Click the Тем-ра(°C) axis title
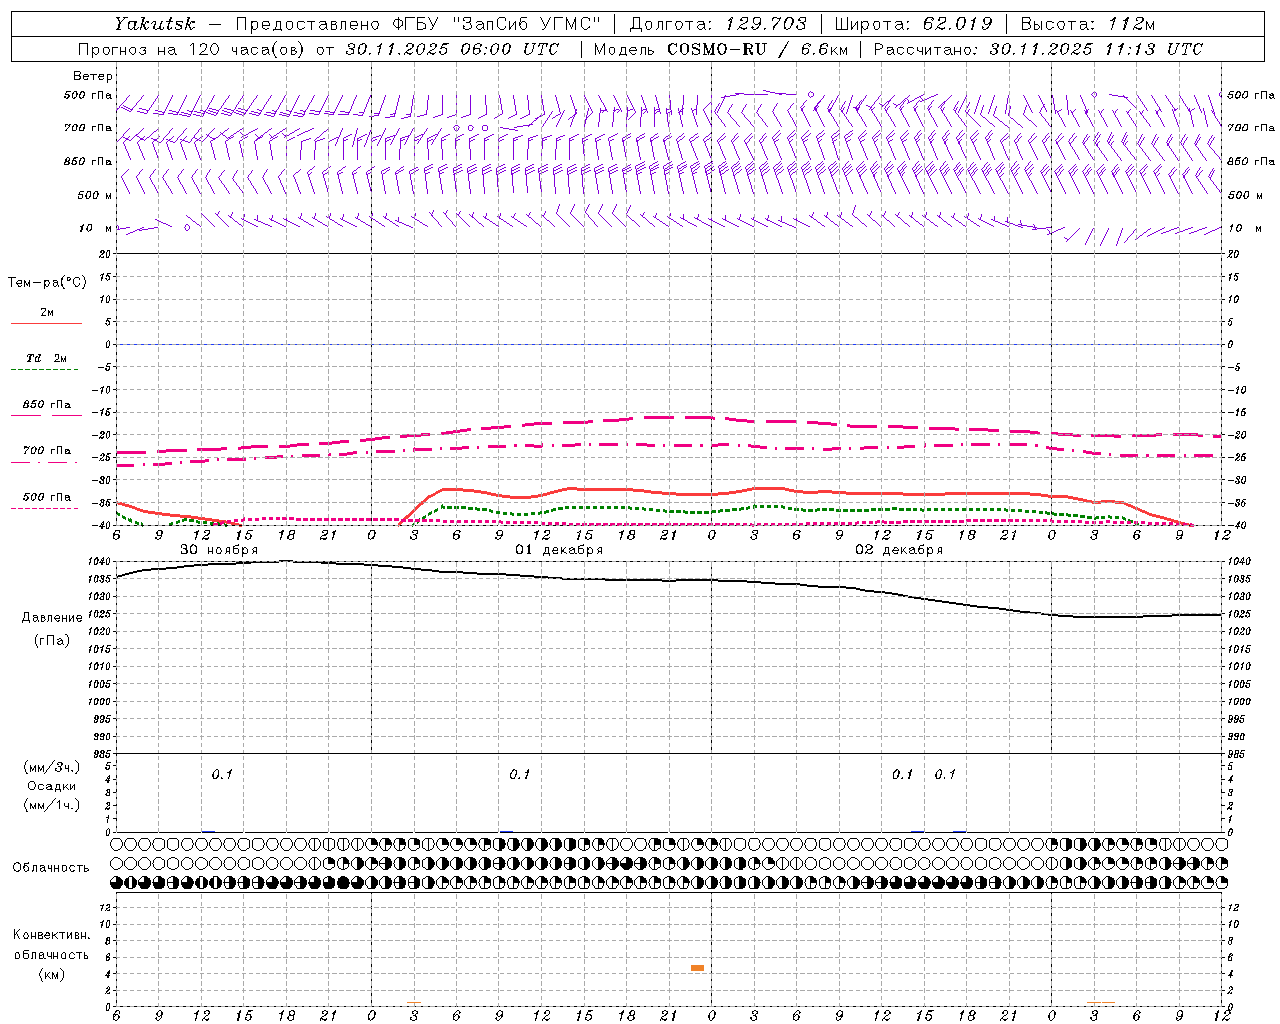This screenshot has height=1024, width=1280. point(47,283)
